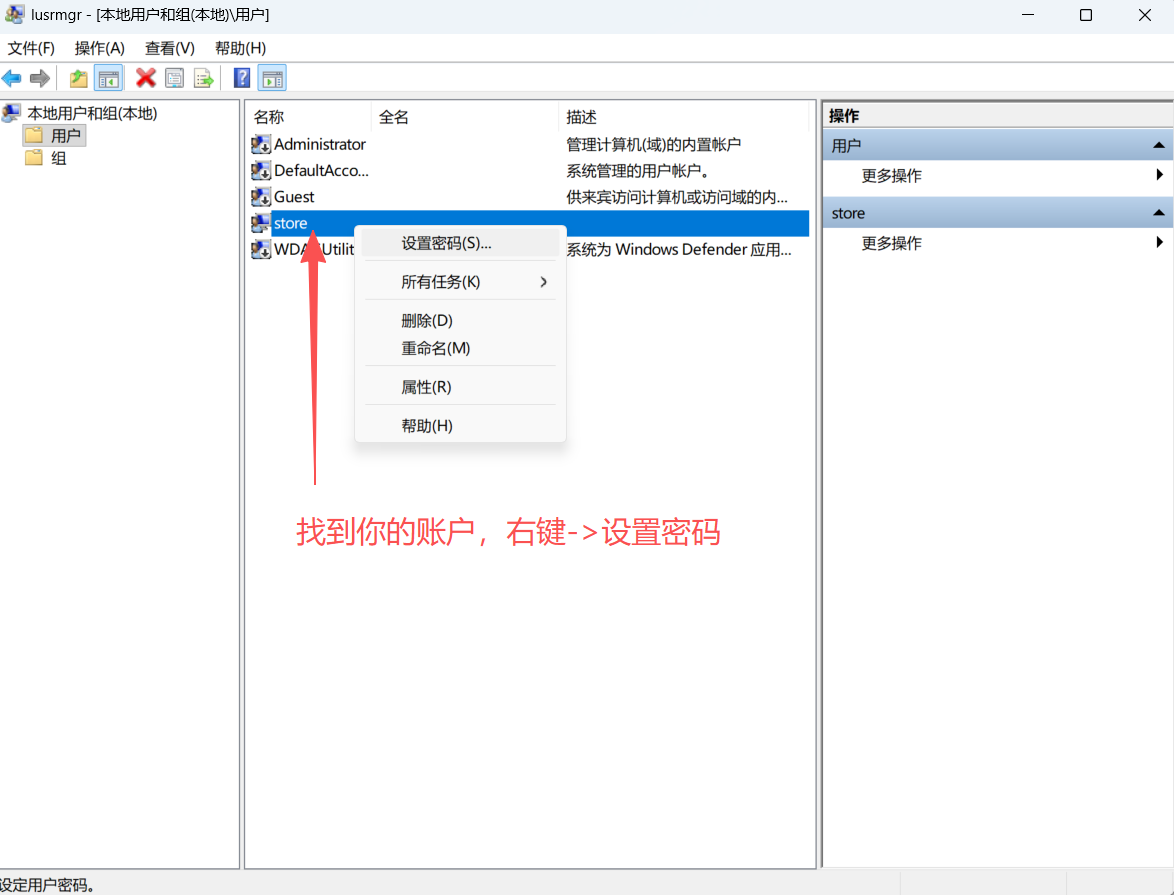Choose 设置密码(S)... from context menu
Screen dimensions: 1174x895
(x=446, y=243)
